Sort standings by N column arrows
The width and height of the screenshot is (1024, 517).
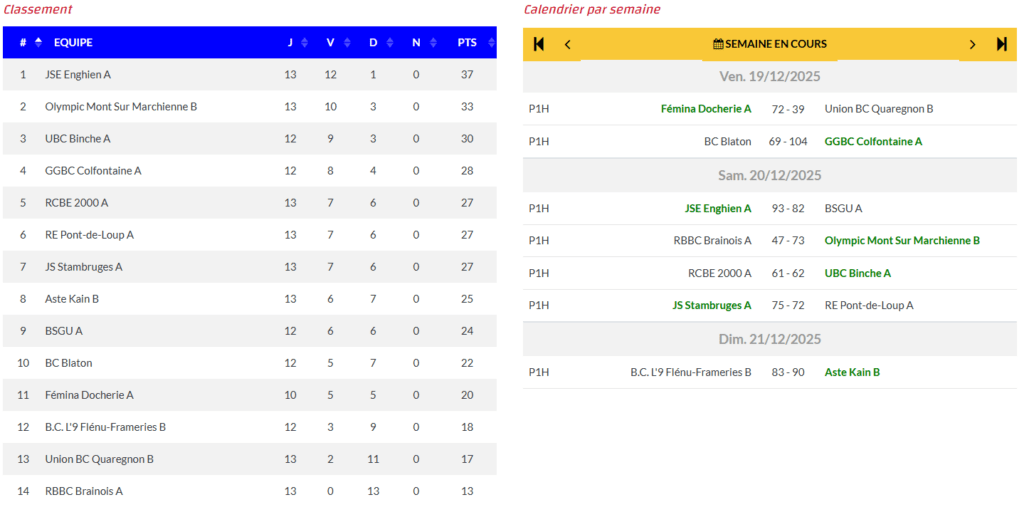coord(433,43)
